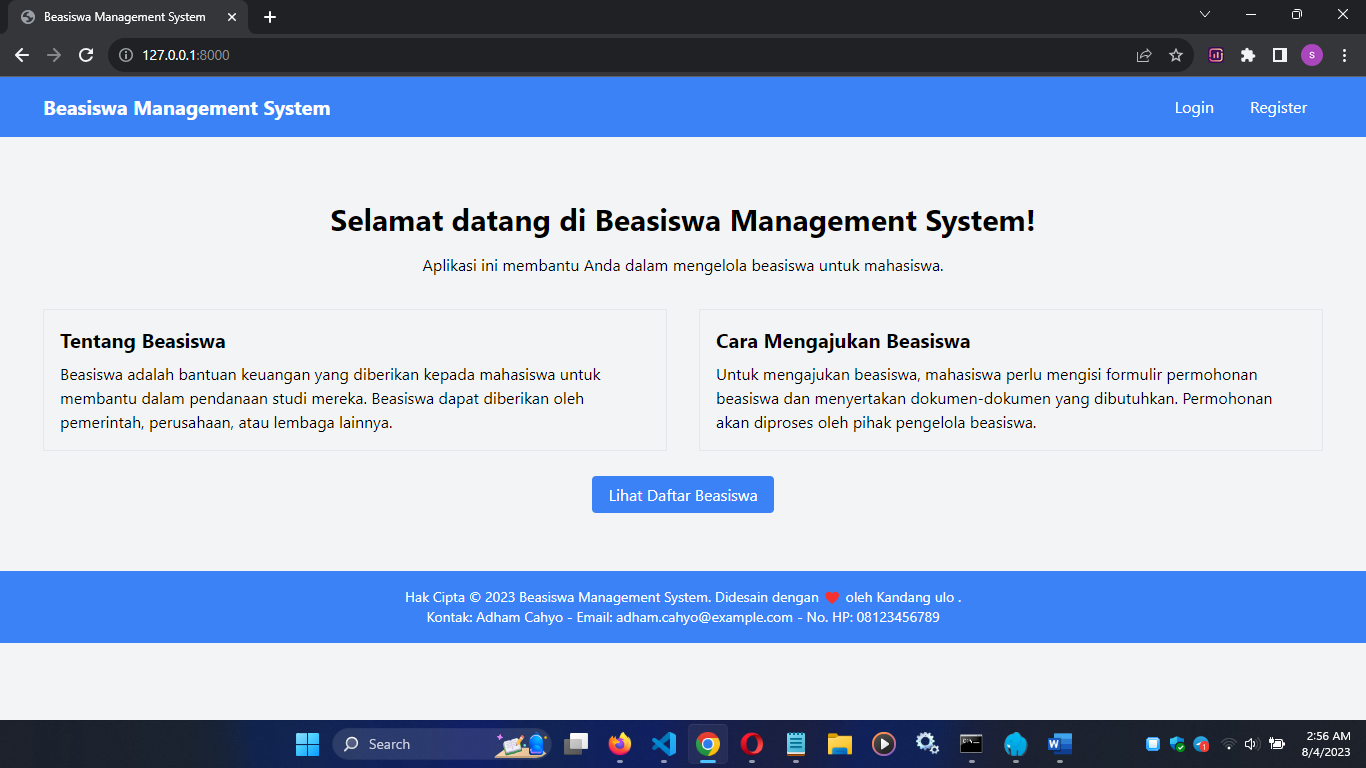Open the Opera browser from the taskbar
The height and width of the screenshot is (768, 1366).
tap(751, 744)
